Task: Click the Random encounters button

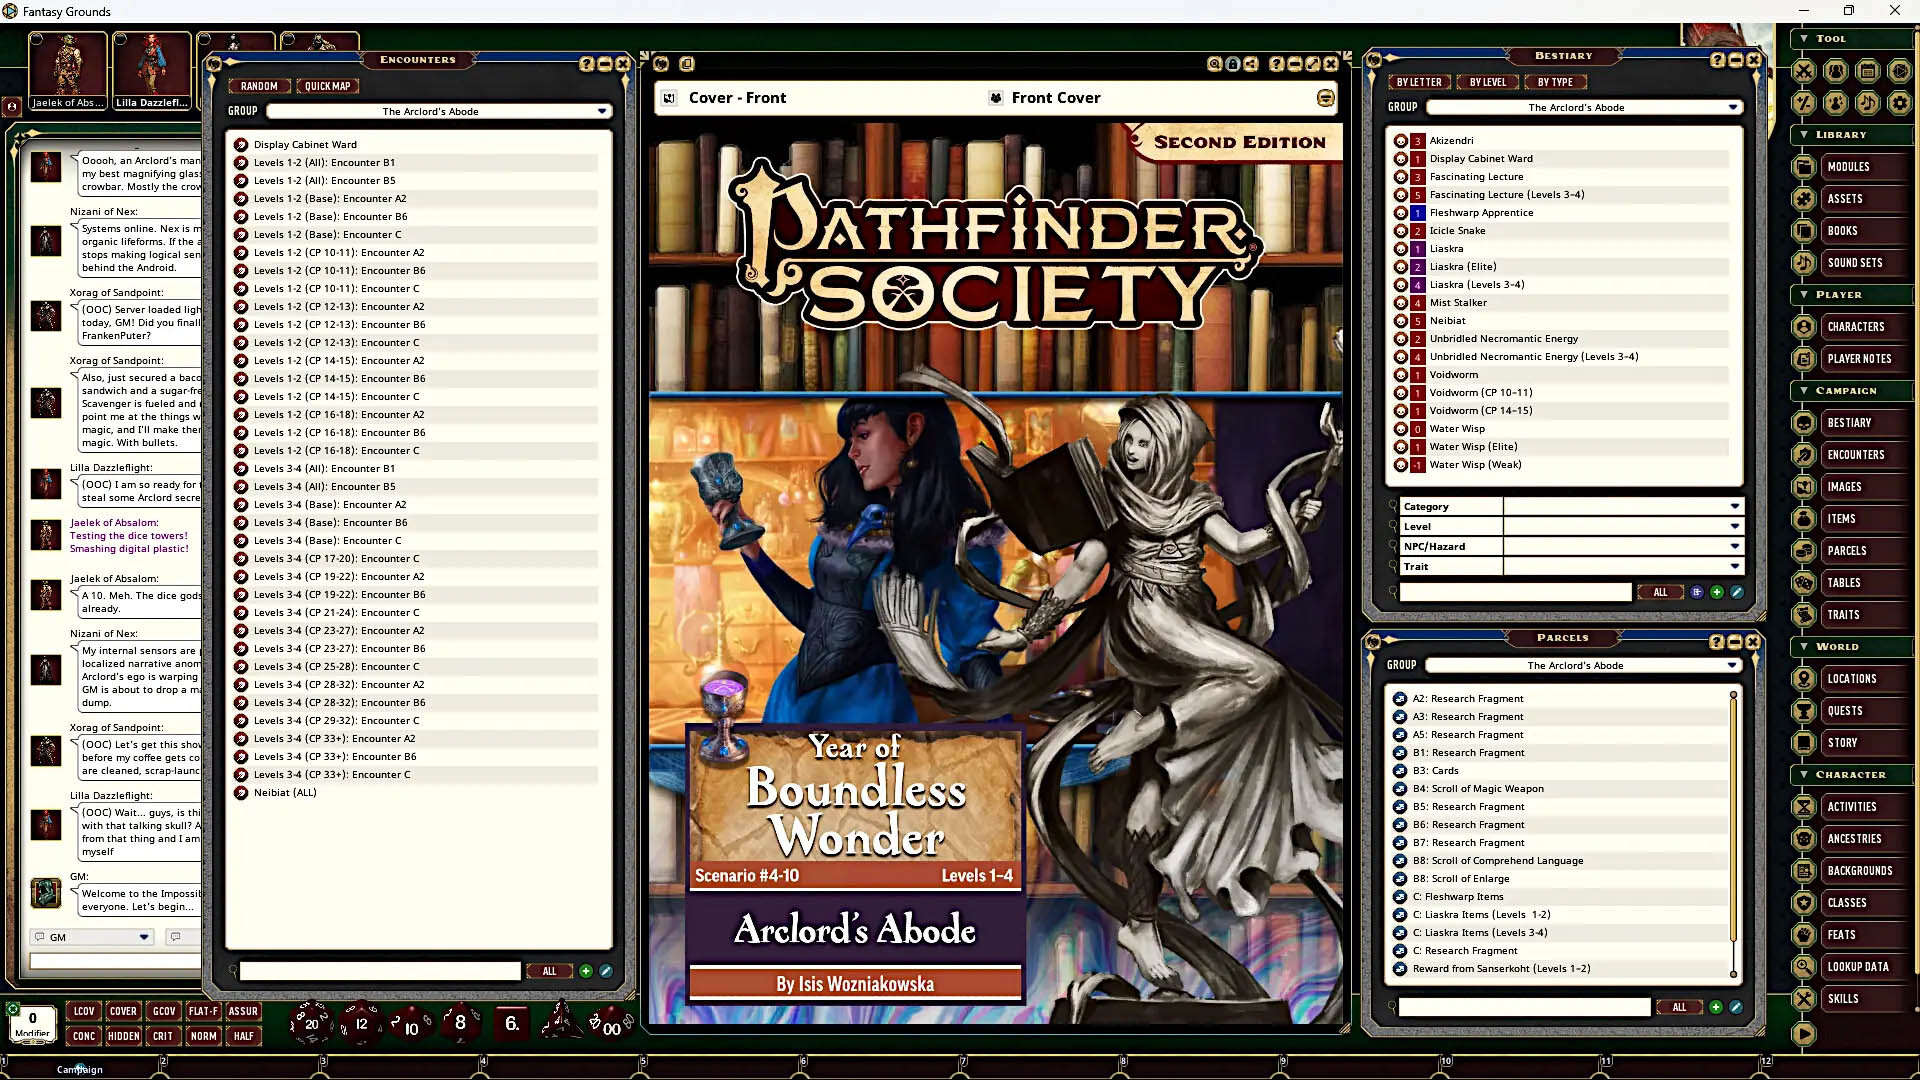Action: 259,86
